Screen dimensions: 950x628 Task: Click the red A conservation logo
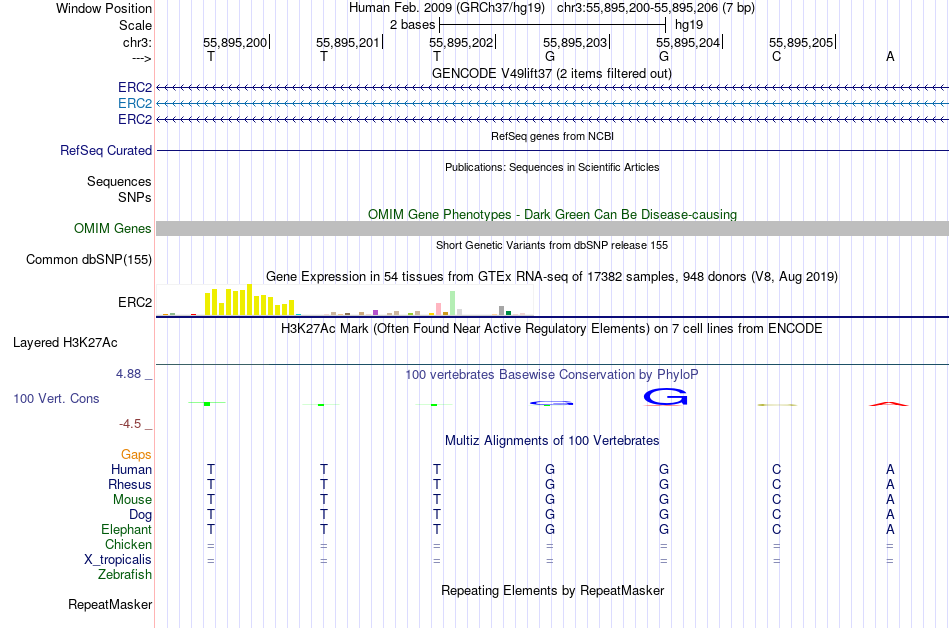click(x=889, y=403)
